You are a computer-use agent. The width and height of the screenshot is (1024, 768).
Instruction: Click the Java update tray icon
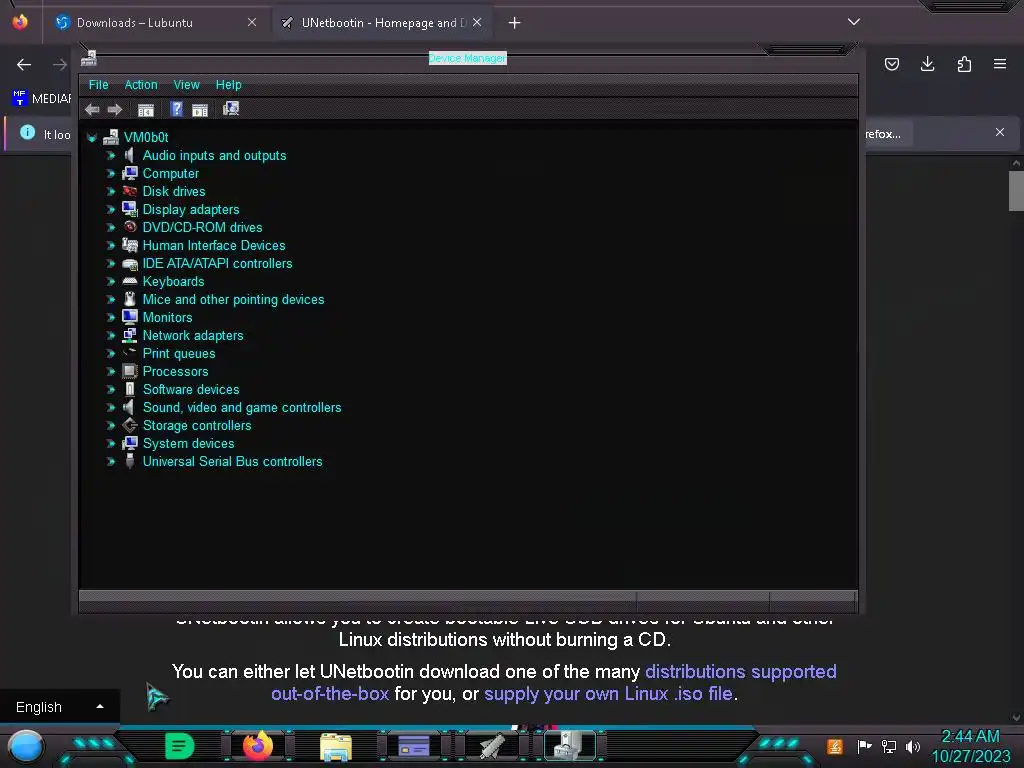(835, 746)
